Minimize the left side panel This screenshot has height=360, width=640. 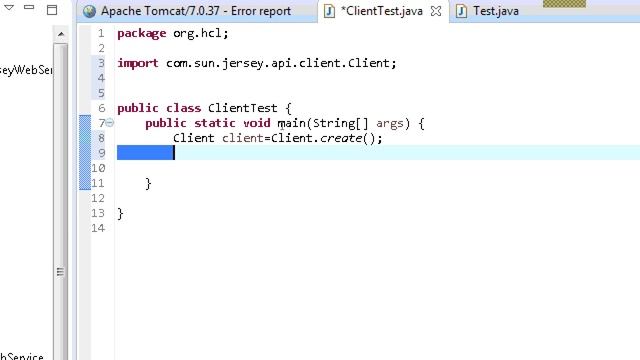(x=29, y=7)
